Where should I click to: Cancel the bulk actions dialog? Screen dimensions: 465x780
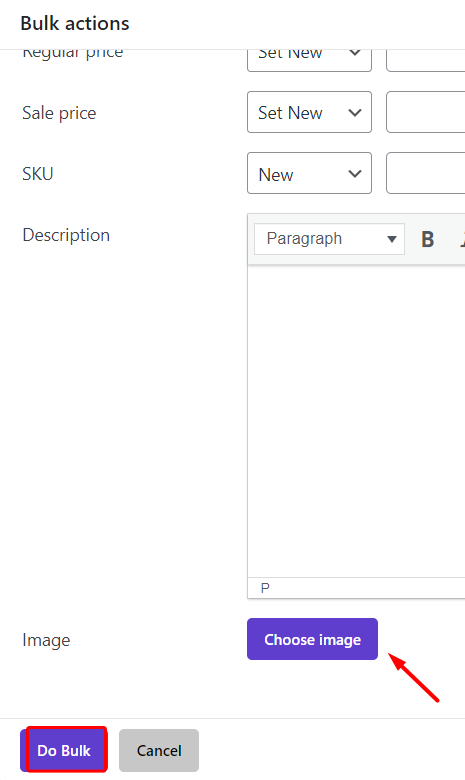(159, 751)
